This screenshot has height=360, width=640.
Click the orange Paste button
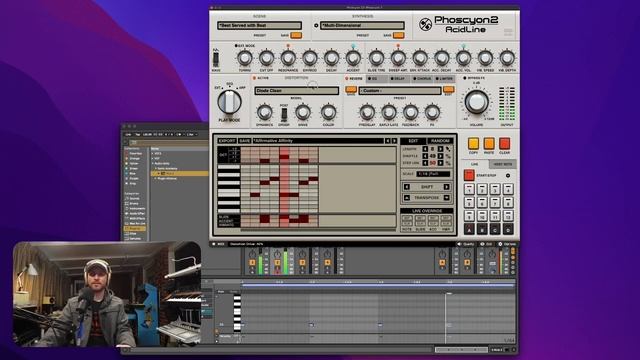click(489, 144)
